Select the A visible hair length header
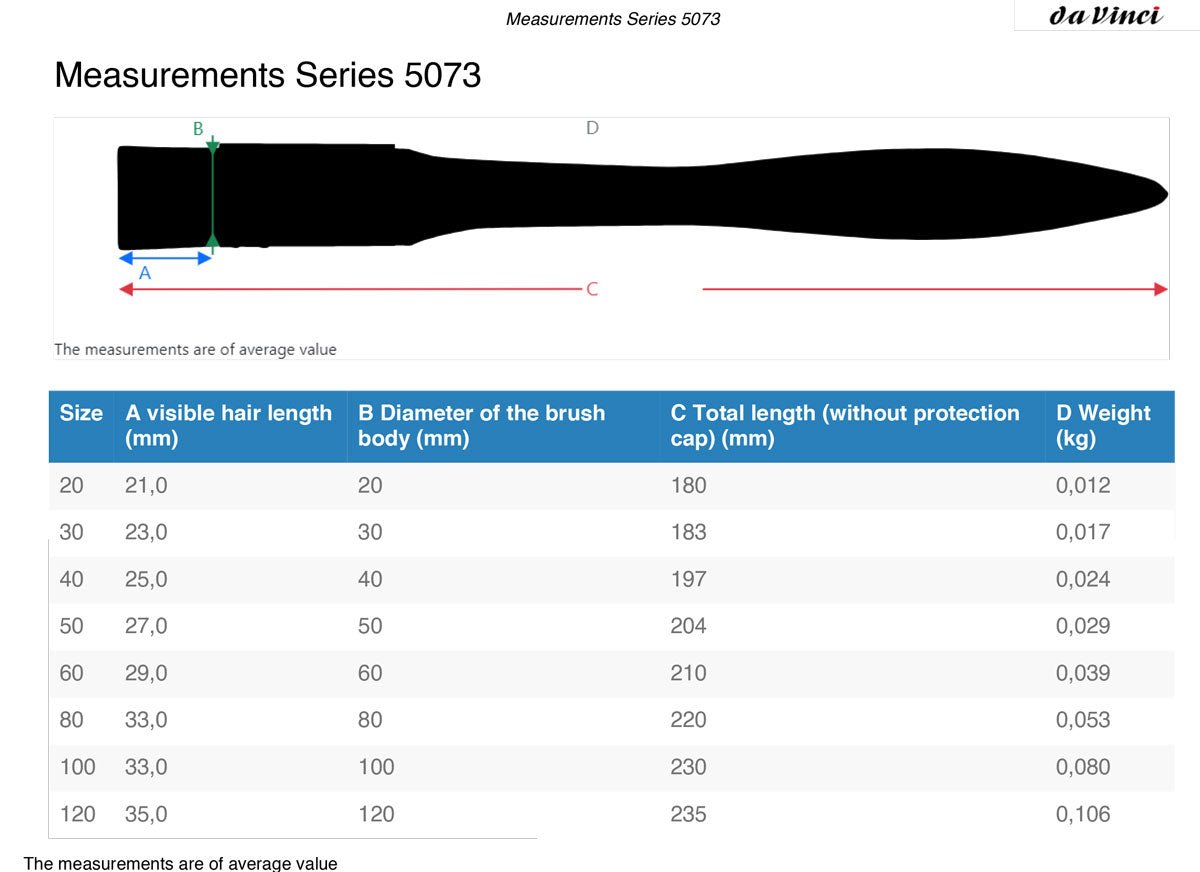Viewport: 1200px width, 872px height. tap(229, 426)
